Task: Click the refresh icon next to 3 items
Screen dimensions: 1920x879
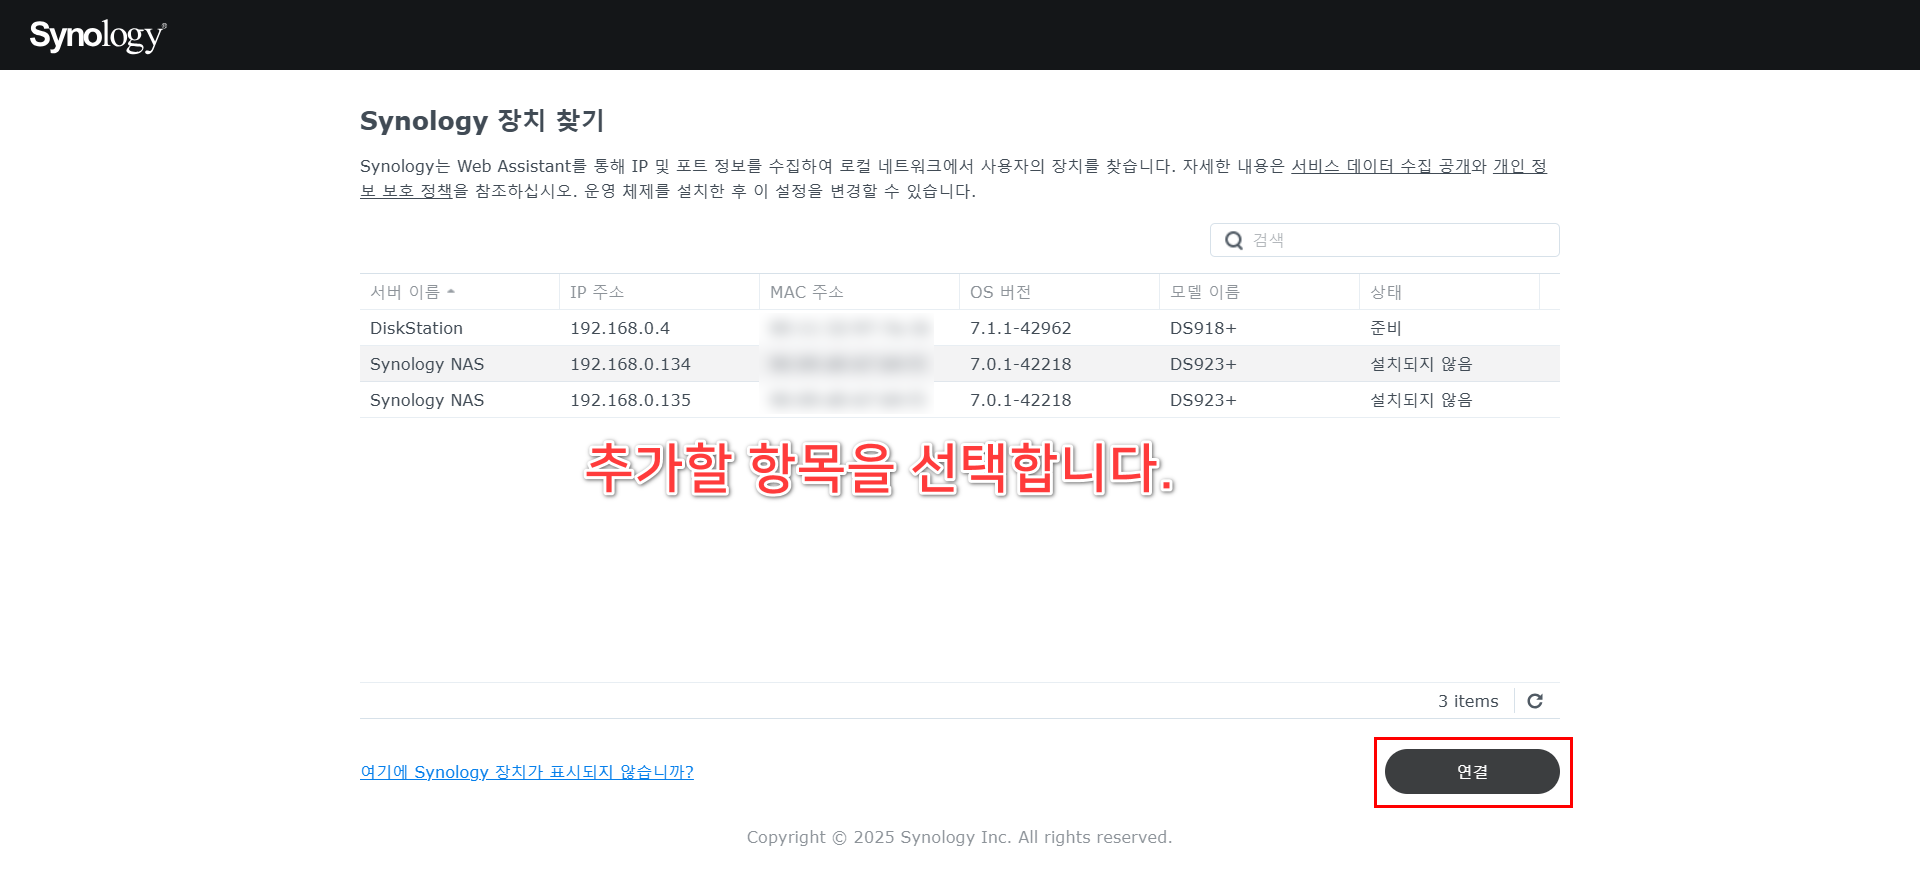Action: click(1535, 701)
